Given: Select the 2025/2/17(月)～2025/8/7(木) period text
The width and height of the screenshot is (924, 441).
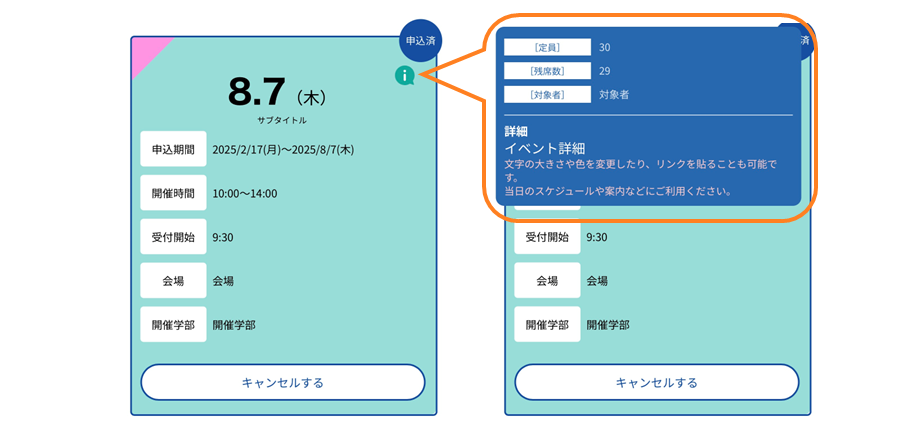Looking at the screenshot, I should coord(283,149).
